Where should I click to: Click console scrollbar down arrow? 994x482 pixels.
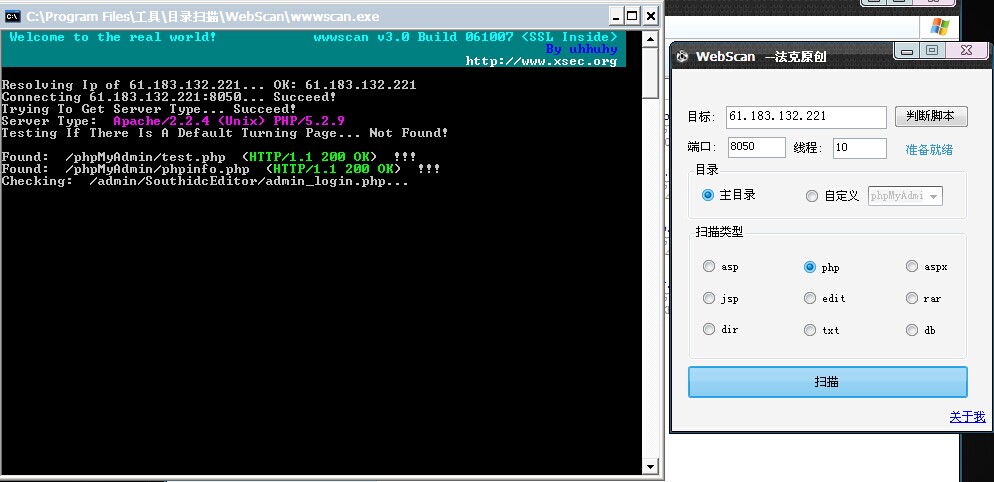pos(650,467)
